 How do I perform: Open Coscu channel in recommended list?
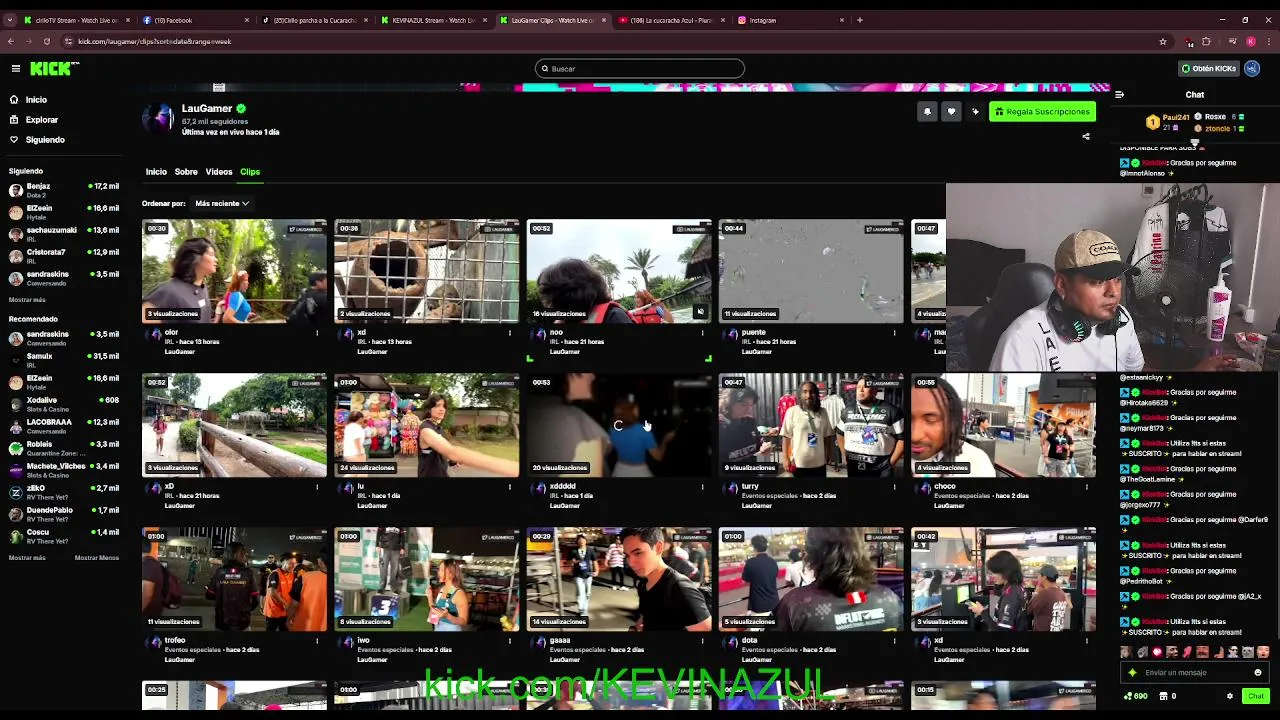tap(64, 536)
